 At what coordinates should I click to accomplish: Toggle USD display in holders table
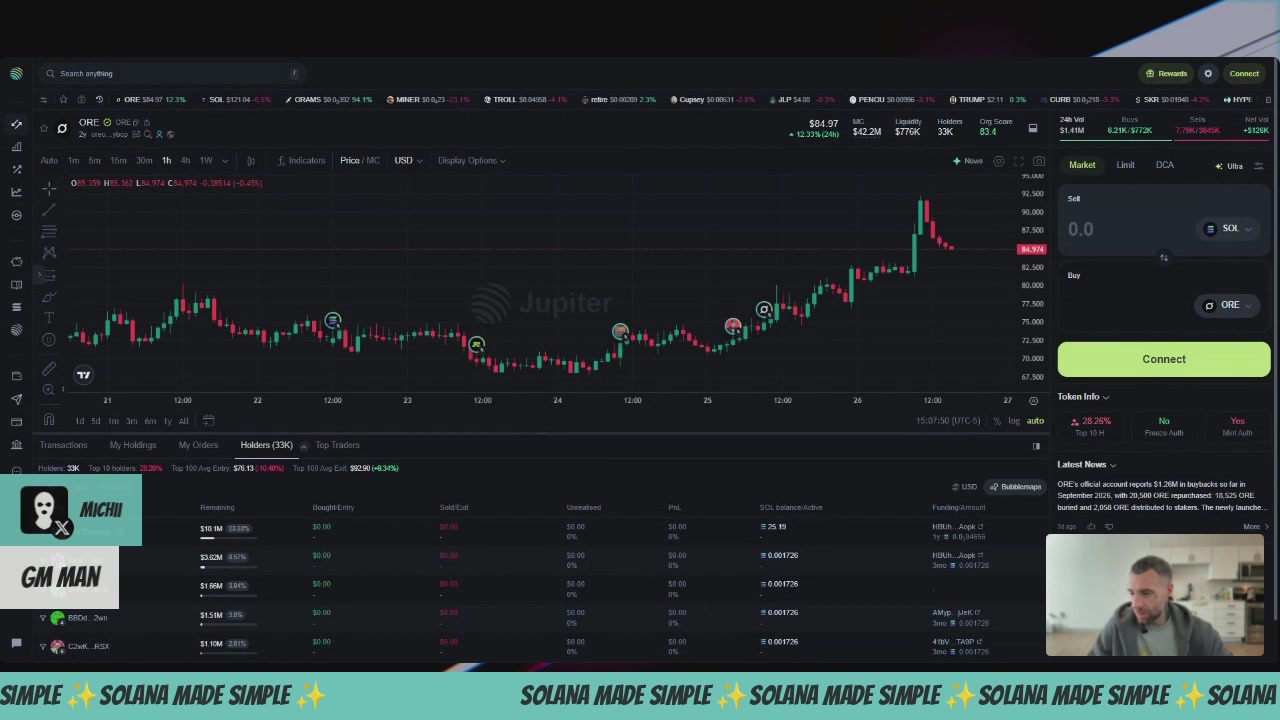964,487
